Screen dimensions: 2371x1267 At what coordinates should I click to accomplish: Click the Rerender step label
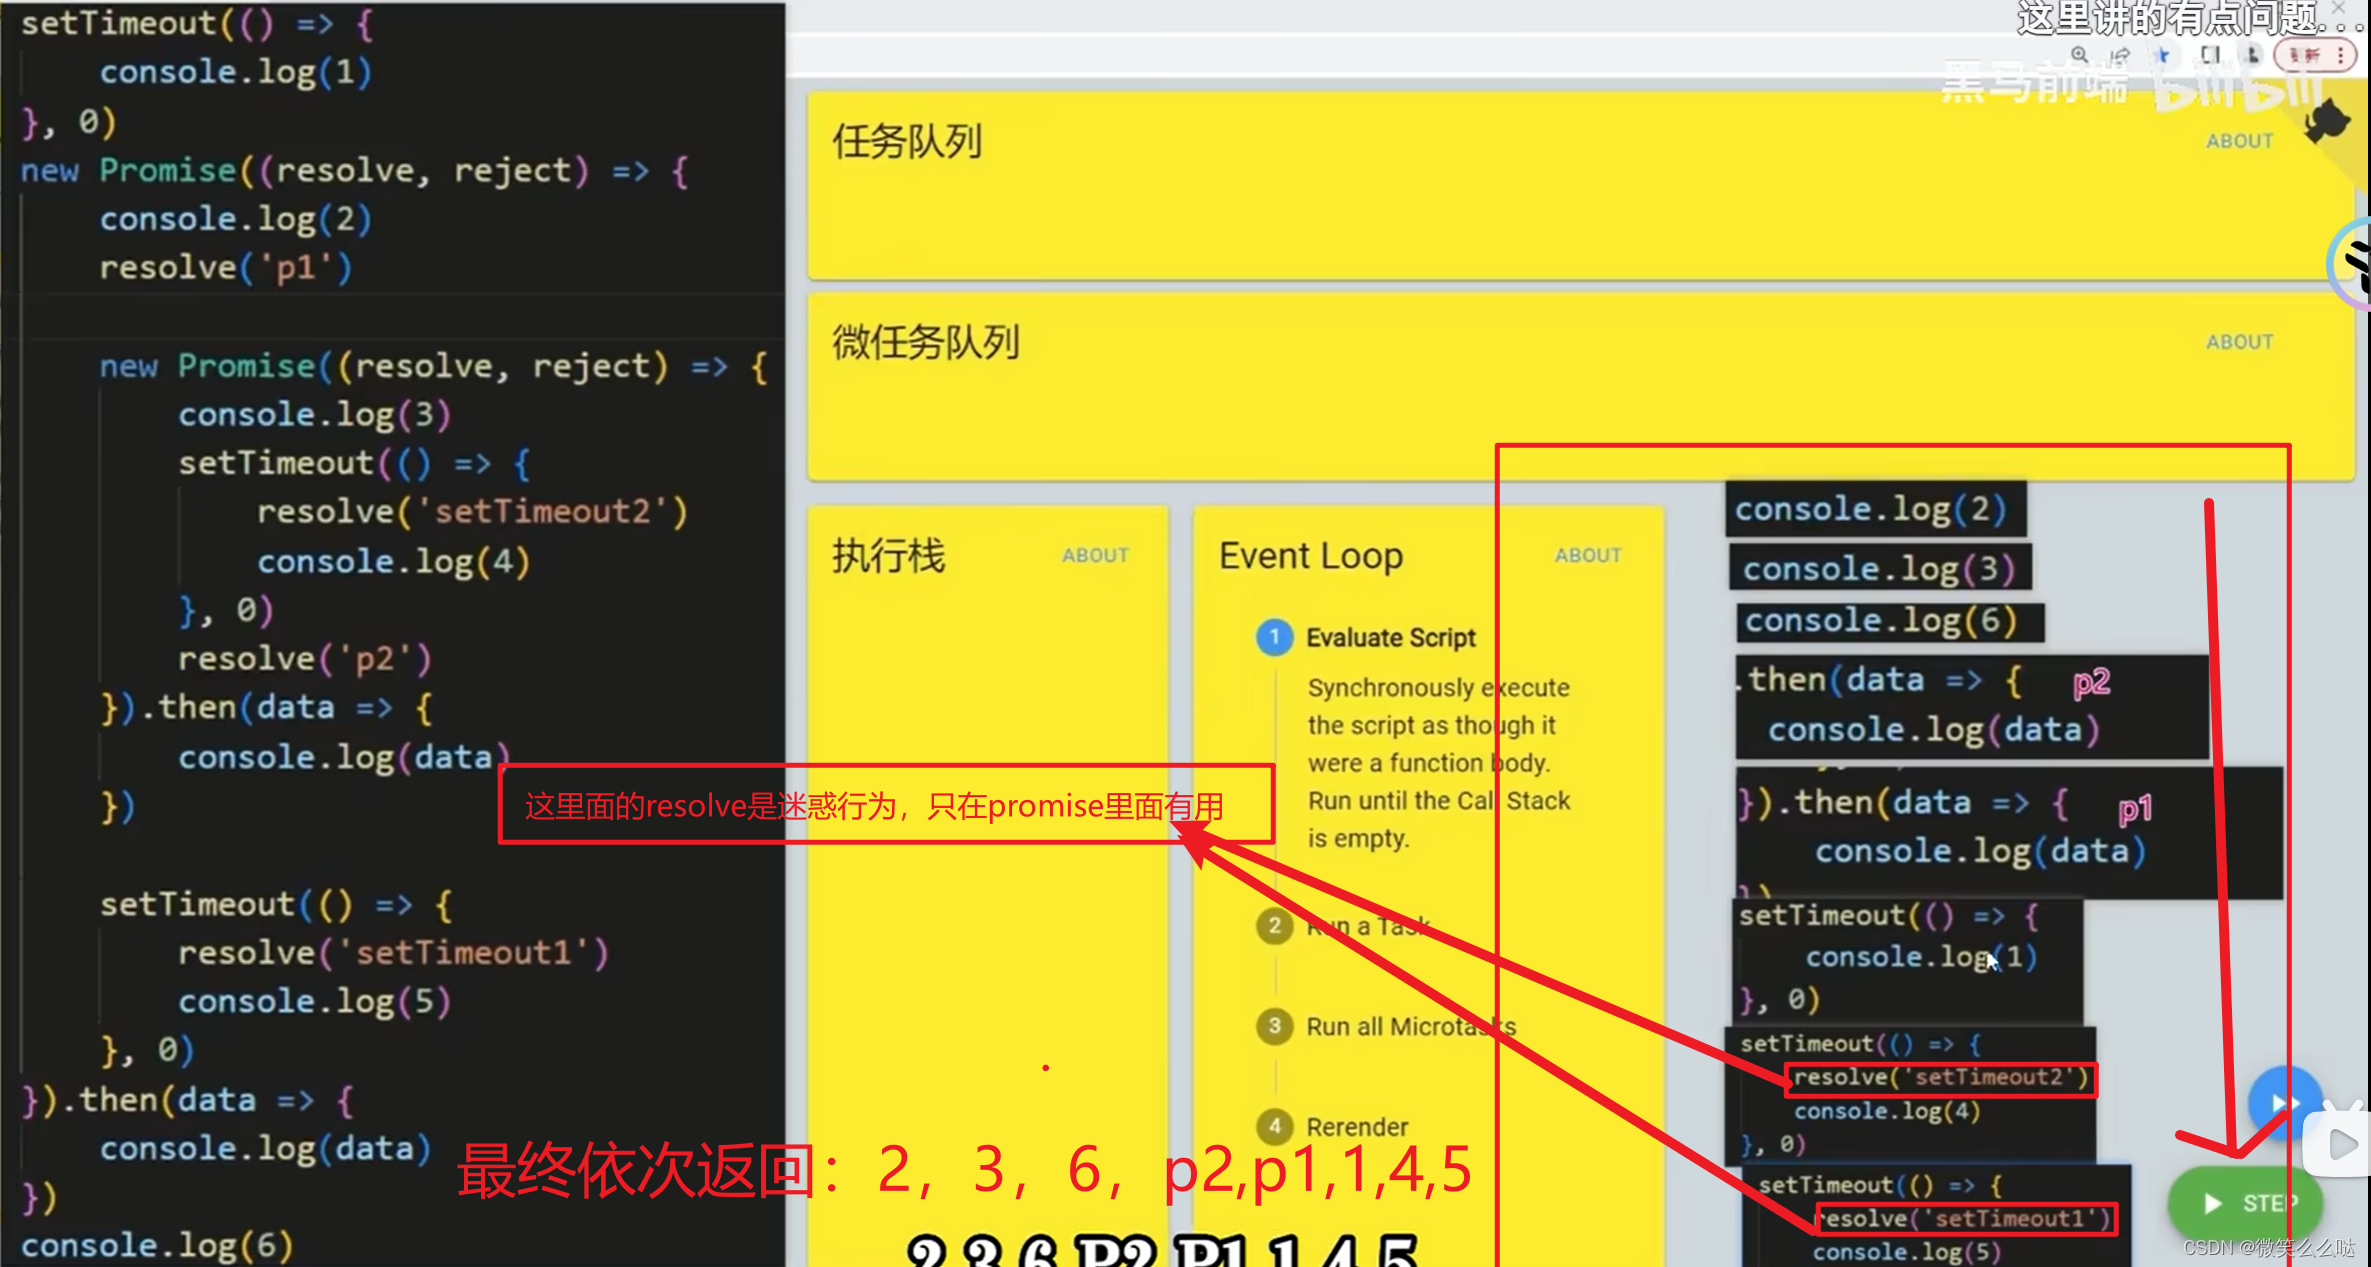coord(1357,1127)
